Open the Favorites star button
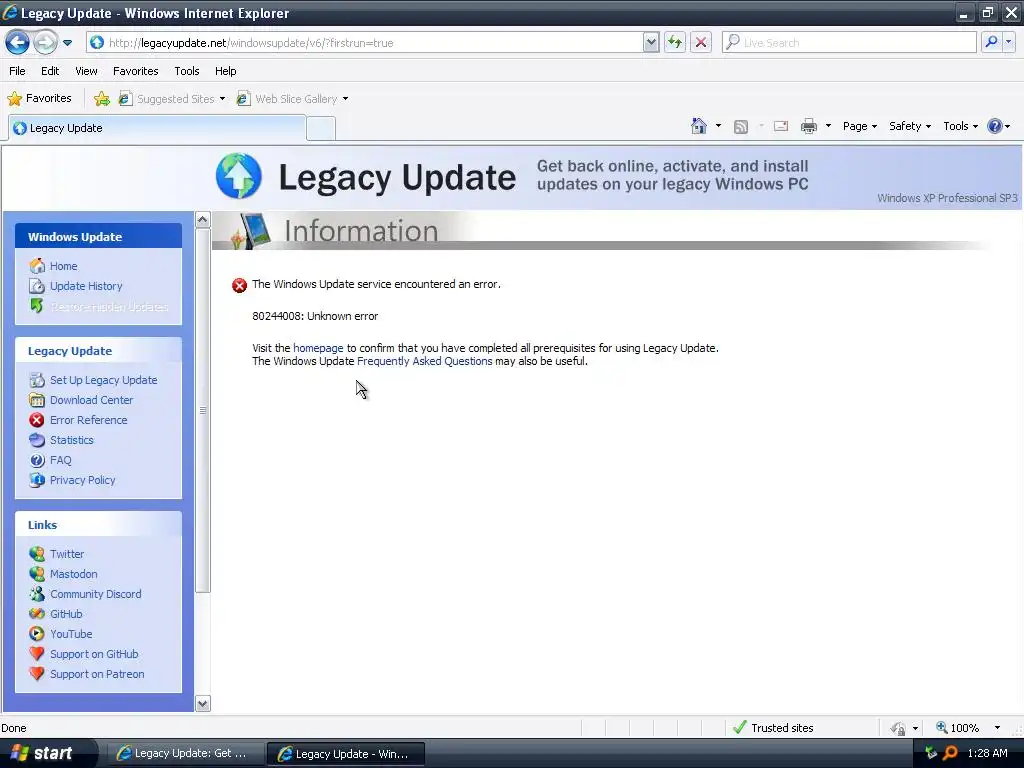The height and width of the screenshot is (768, 1024). 39,99
